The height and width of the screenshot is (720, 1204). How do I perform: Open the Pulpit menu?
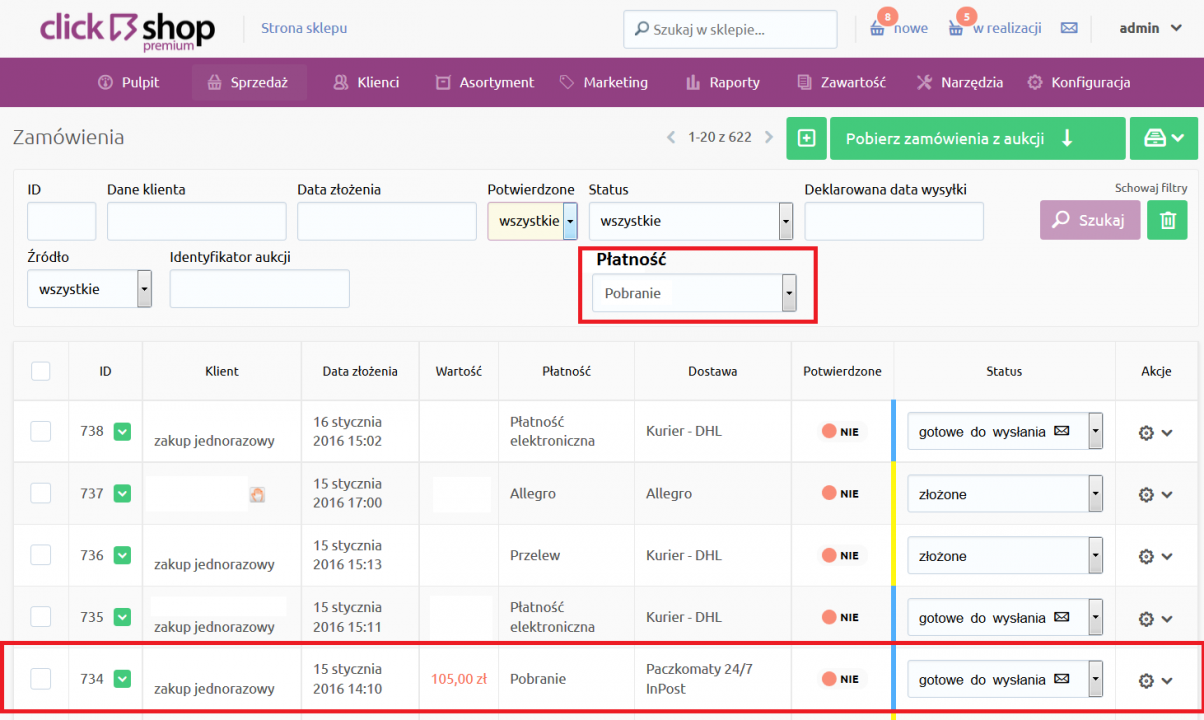(128, 82)
